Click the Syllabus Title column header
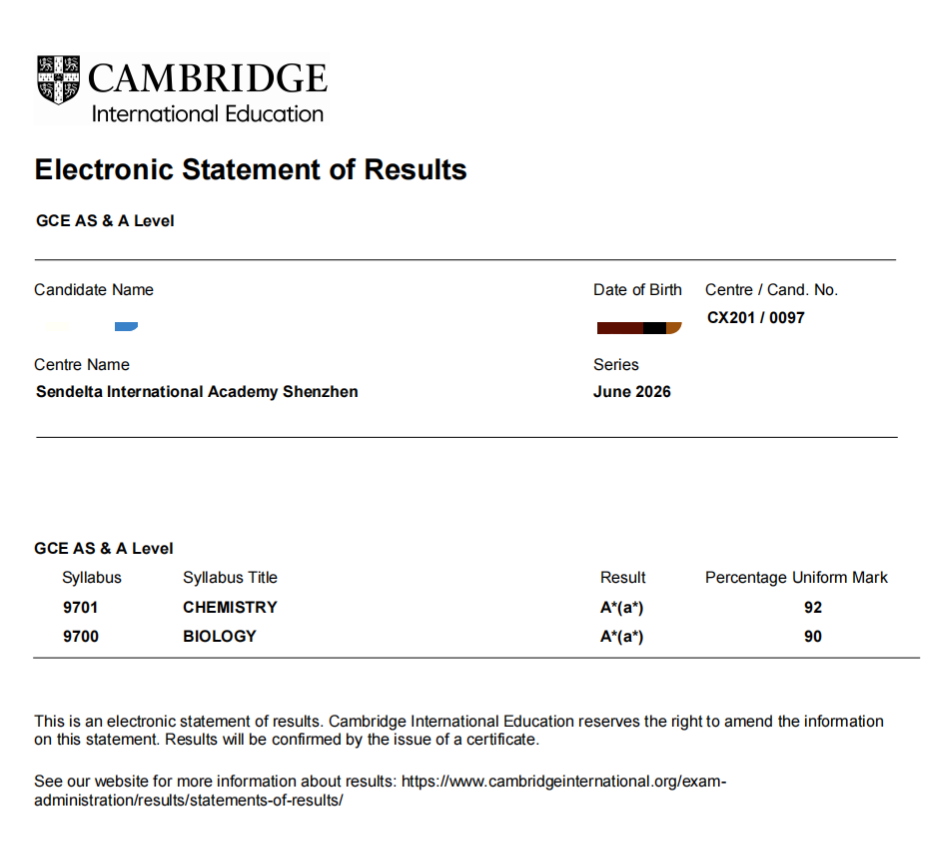This screenshot has width=931, height=841. point(230,578)
